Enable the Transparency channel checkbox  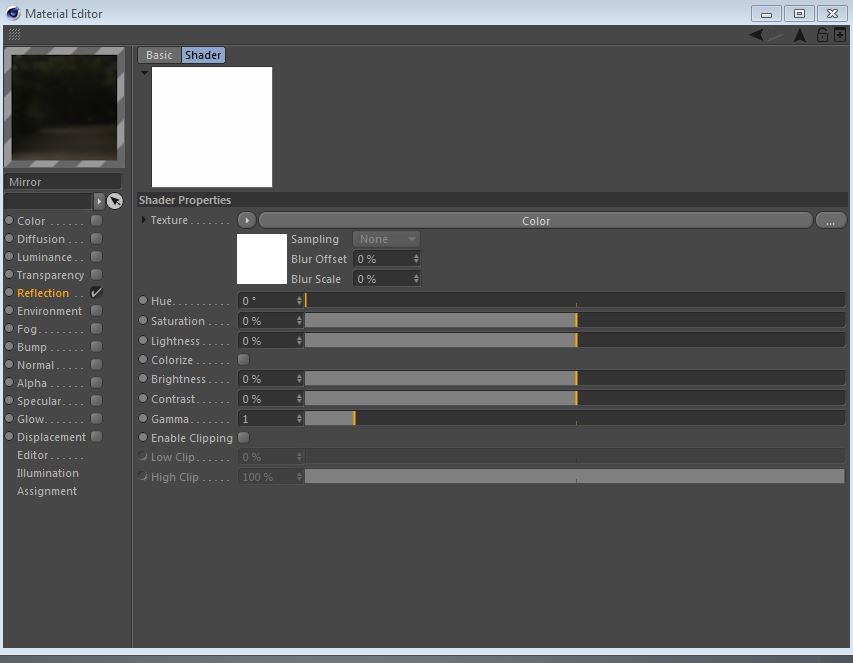tap(97, 274)
